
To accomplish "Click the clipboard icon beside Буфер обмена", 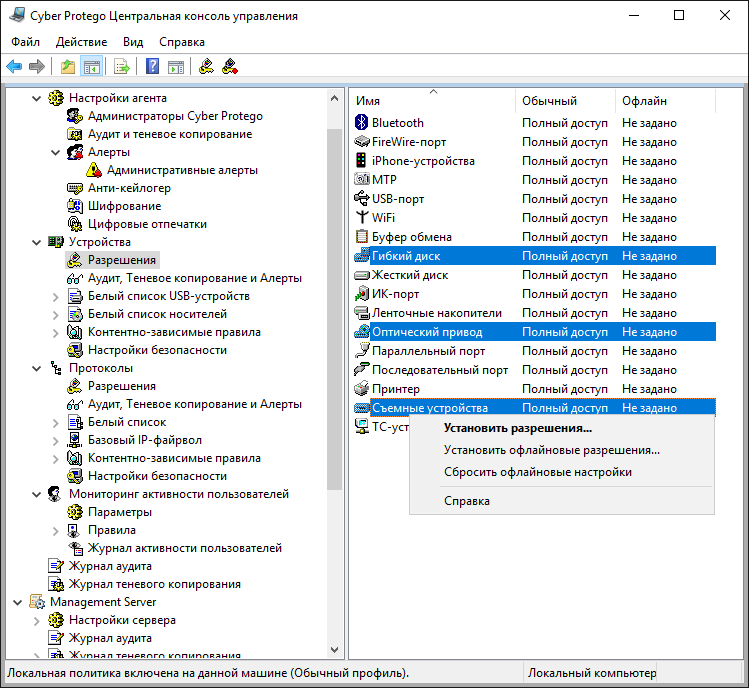I will point(362,236).
